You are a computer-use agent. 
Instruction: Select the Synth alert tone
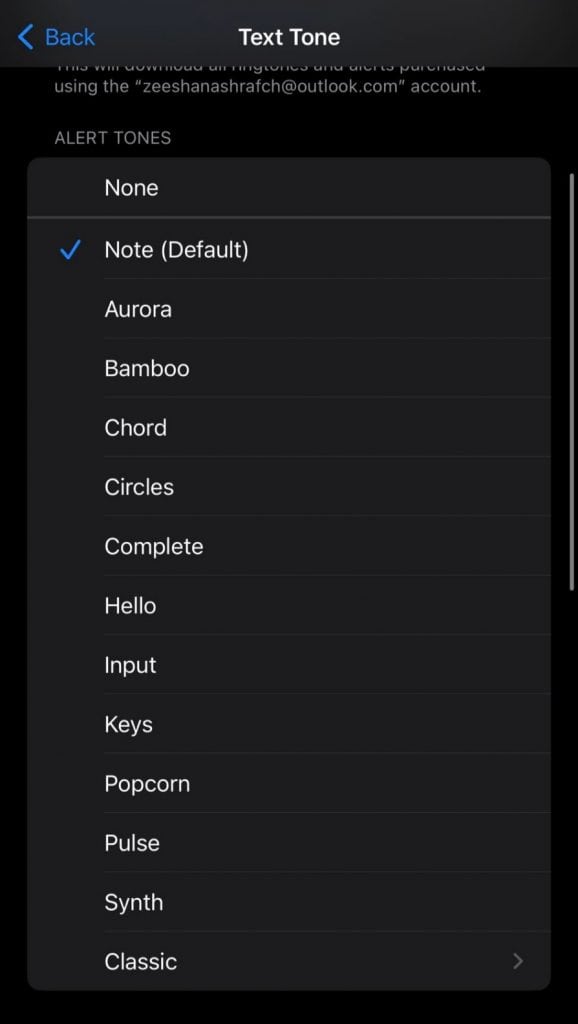click(290, 902)
